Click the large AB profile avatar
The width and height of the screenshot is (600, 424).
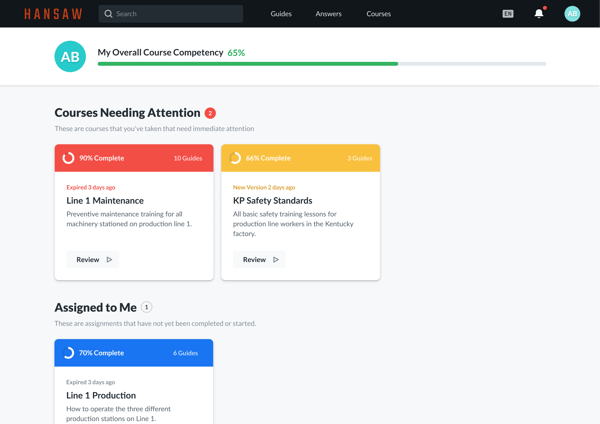(70, 57)
